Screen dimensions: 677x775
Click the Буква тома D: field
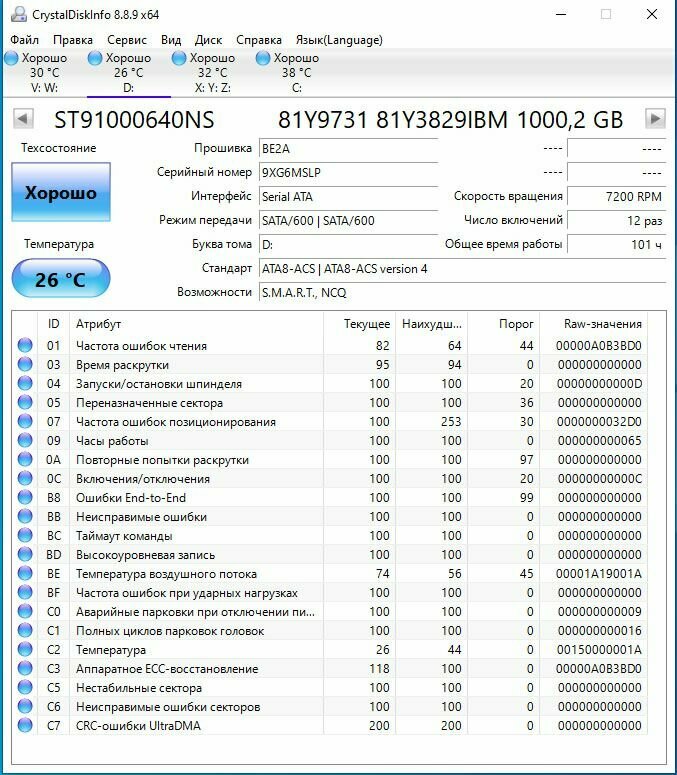click(x=348, y=244)
